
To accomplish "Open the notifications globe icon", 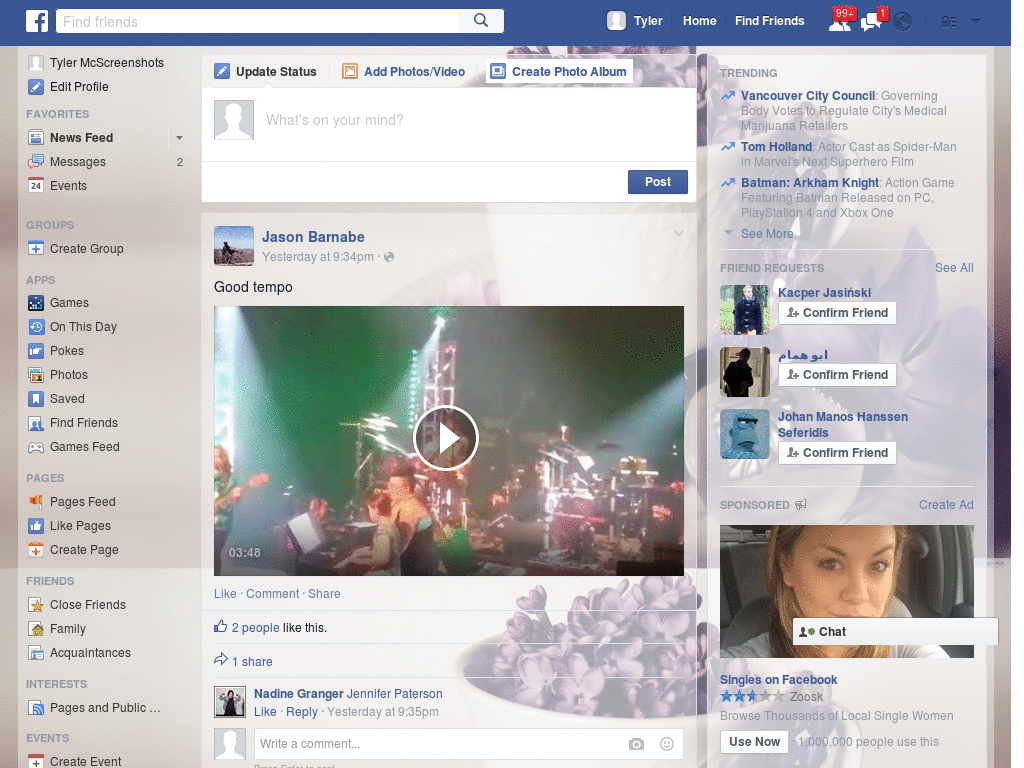I will (x=903, y=22).
